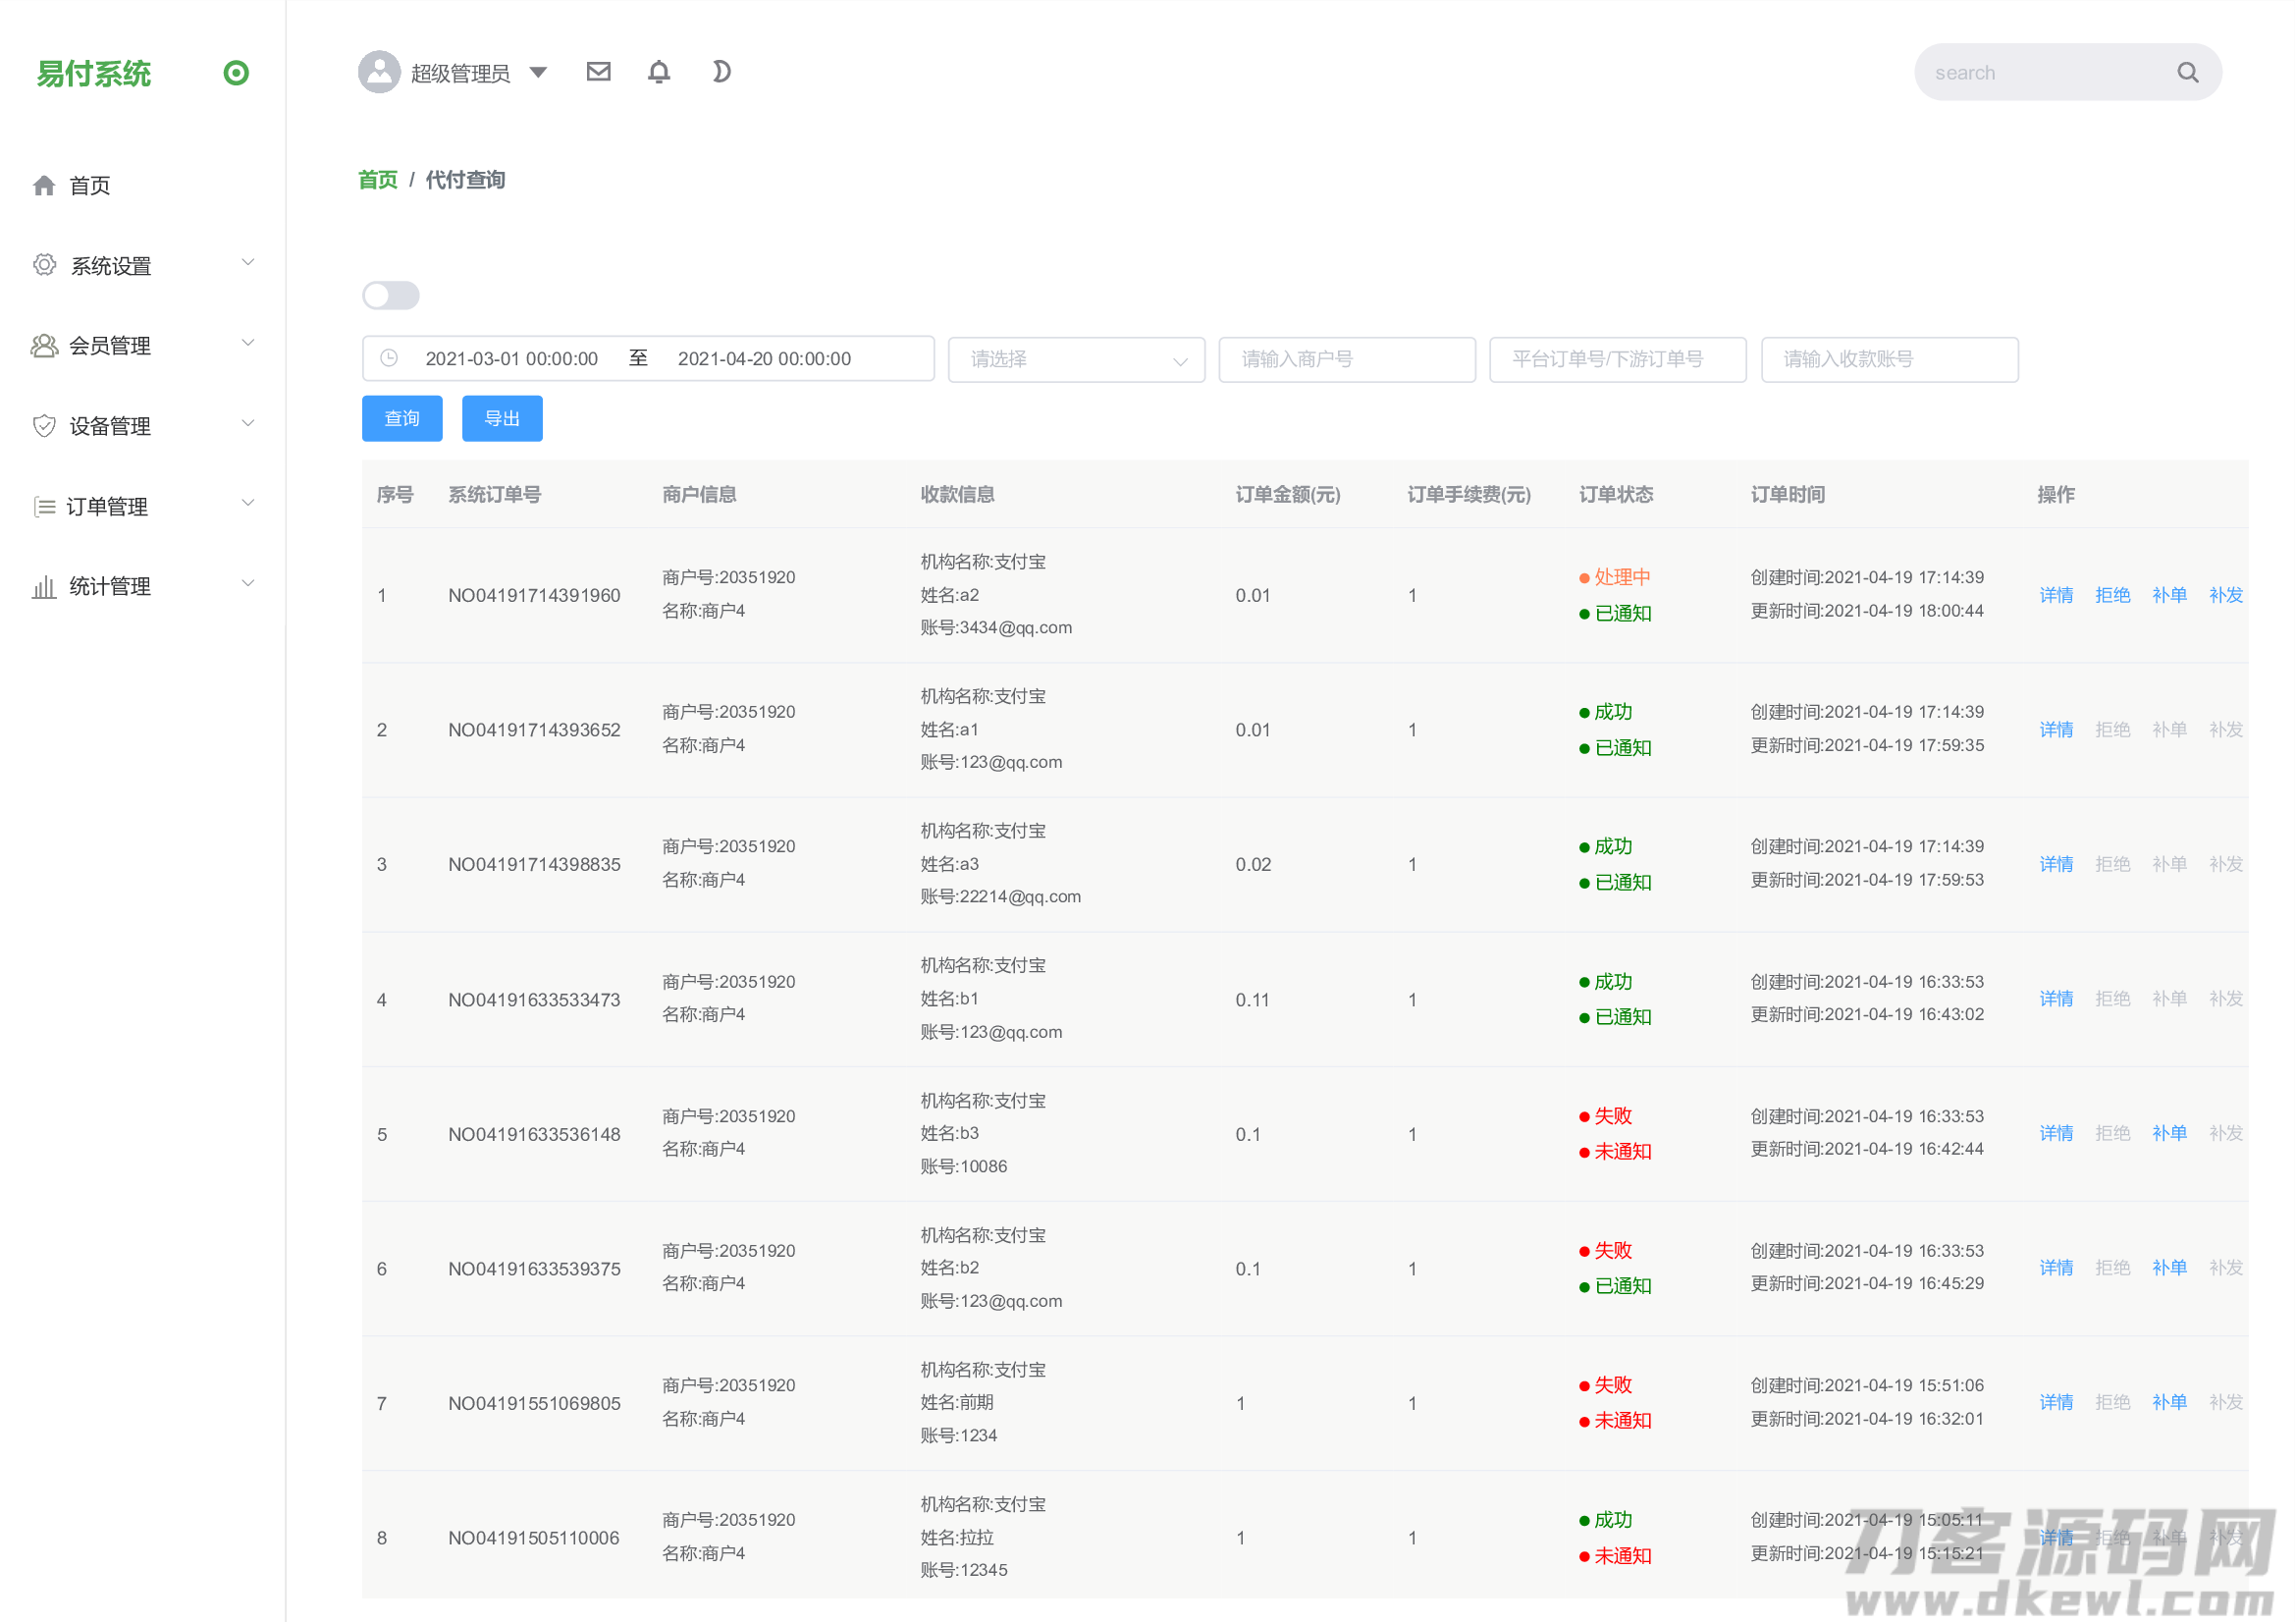
Task: Click the search magnifier icon
Action: [x=2187, y=73]
